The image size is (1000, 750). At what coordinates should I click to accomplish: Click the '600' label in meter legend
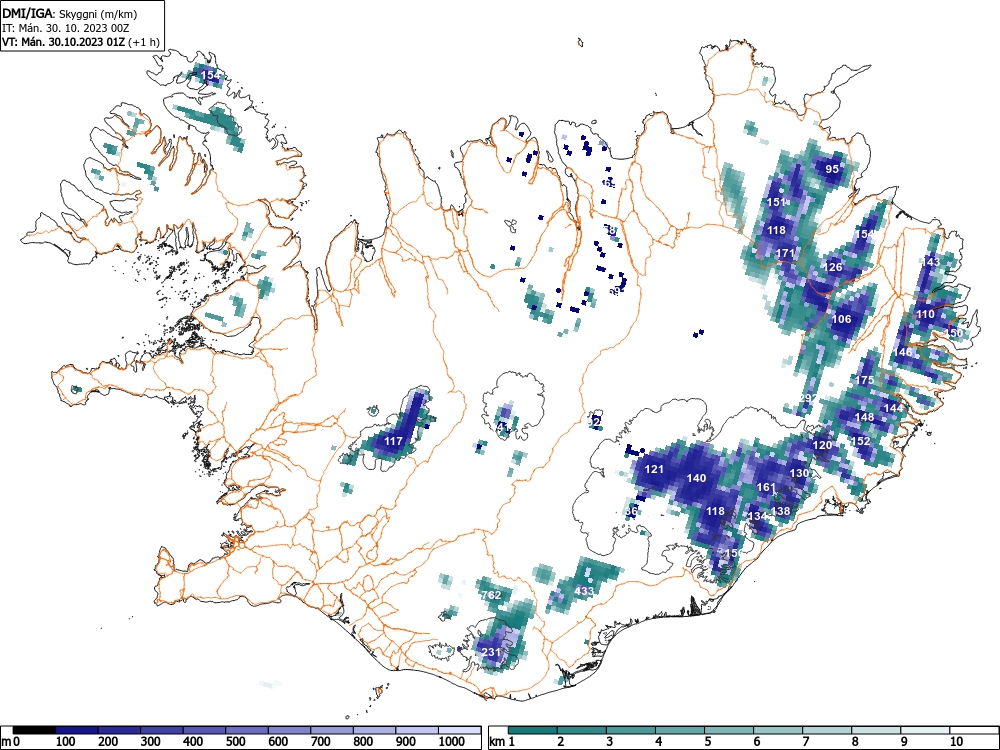pos(278,742)
